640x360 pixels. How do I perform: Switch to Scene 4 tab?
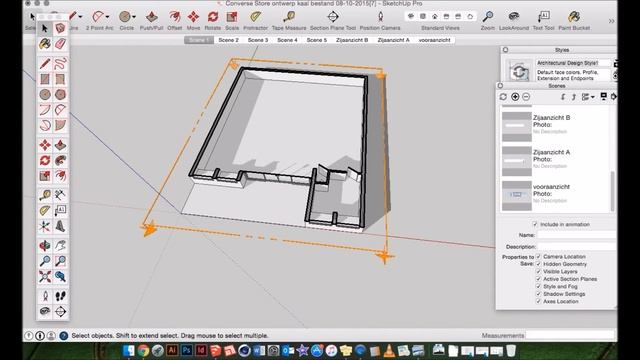click(287, 40)
